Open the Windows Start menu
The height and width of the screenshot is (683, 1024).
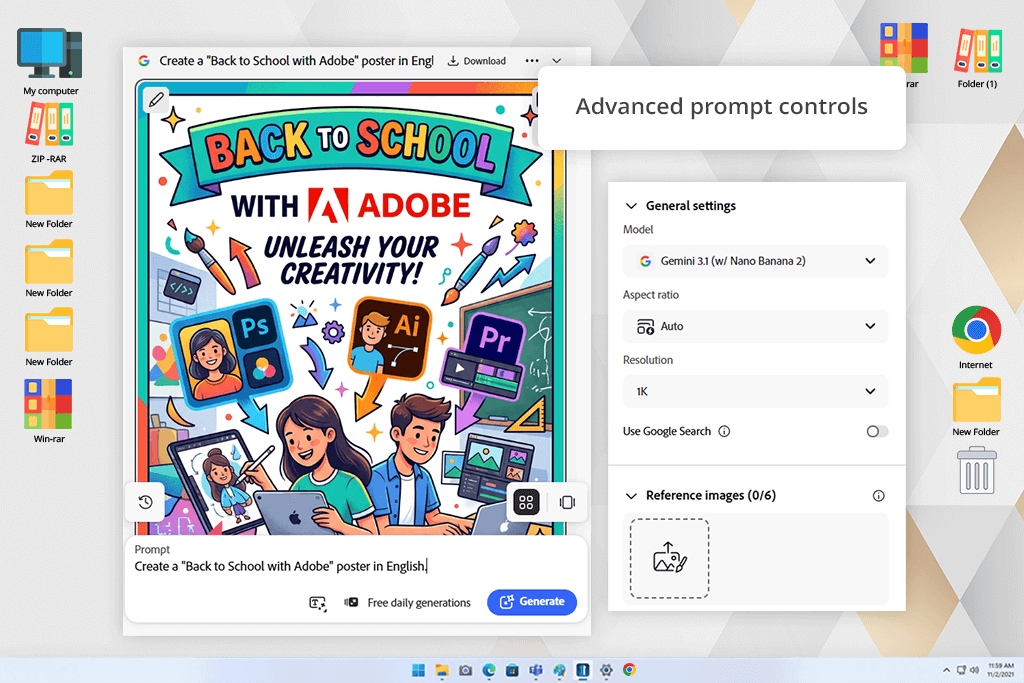tap(419, 670)
